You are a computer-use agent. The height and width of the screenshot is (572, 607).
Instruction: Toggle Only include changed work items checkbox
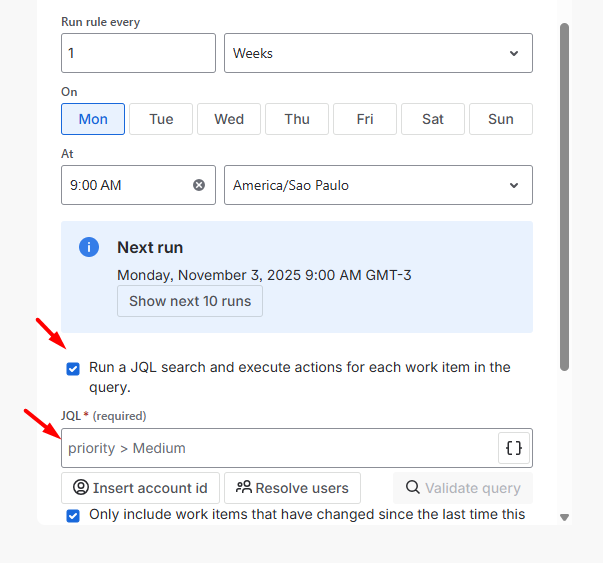pyautogui.click(x=73, y=516)
